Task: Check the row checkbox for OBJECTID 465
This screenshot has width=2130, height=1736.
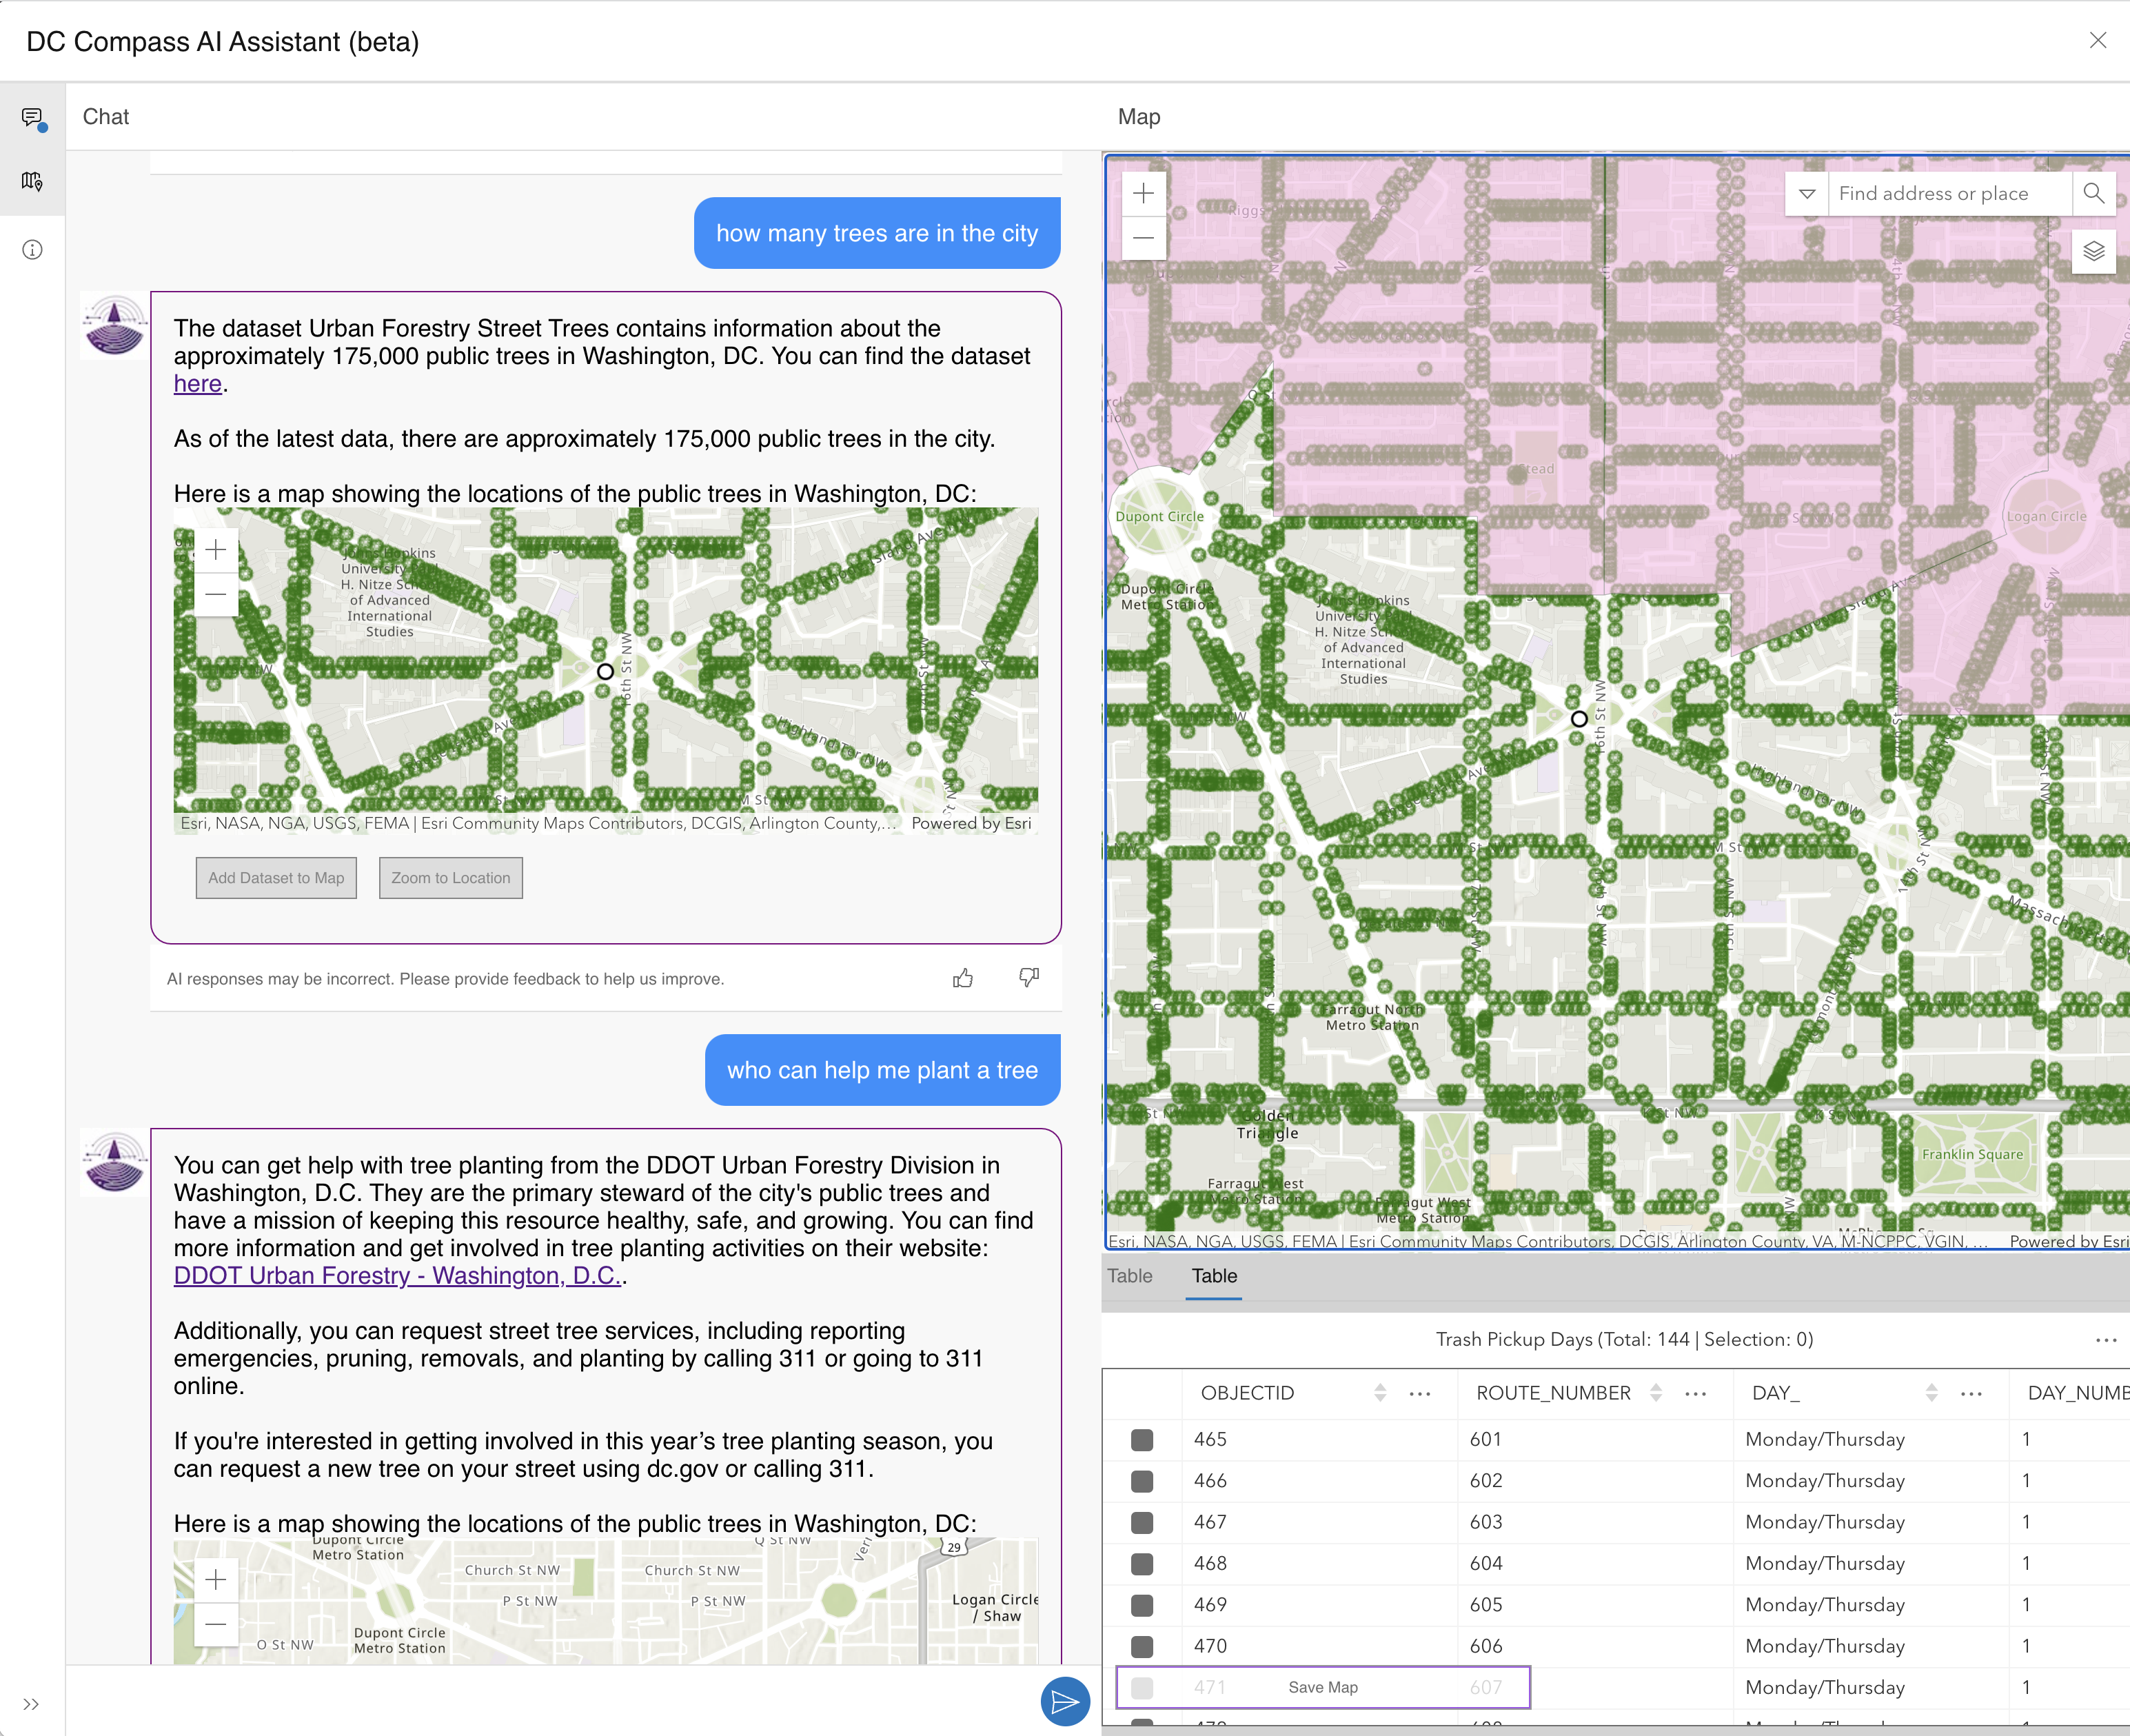Action: tap(1141, 1439)
